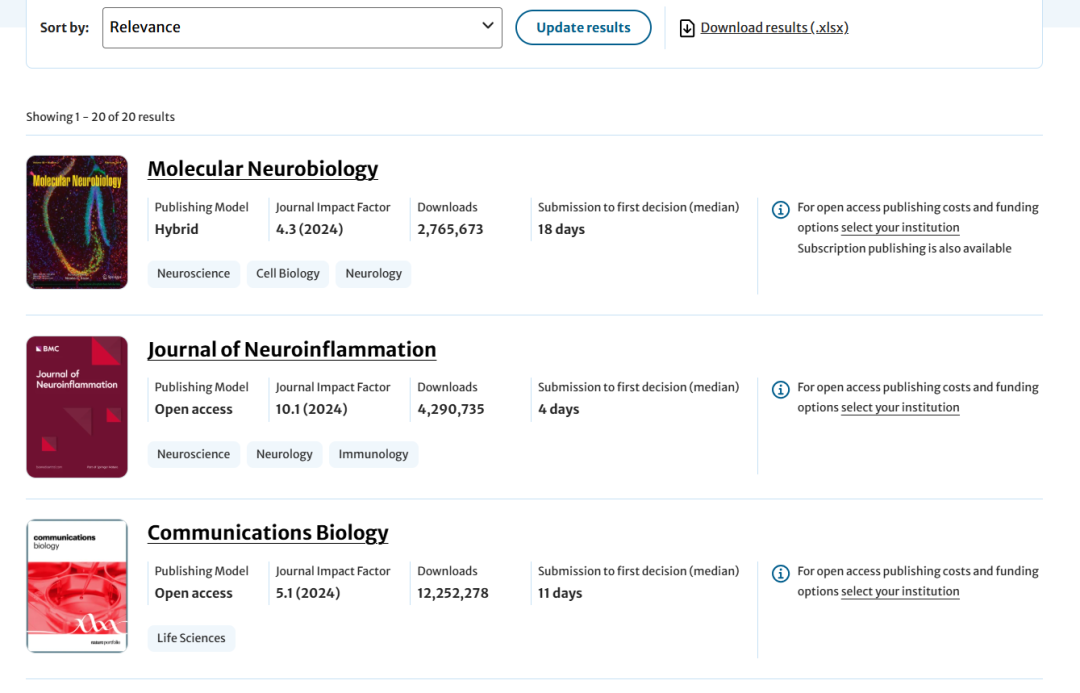Open the Communications Biology title link
Viewport: 1080px width, 693px height.
[267, 533]
